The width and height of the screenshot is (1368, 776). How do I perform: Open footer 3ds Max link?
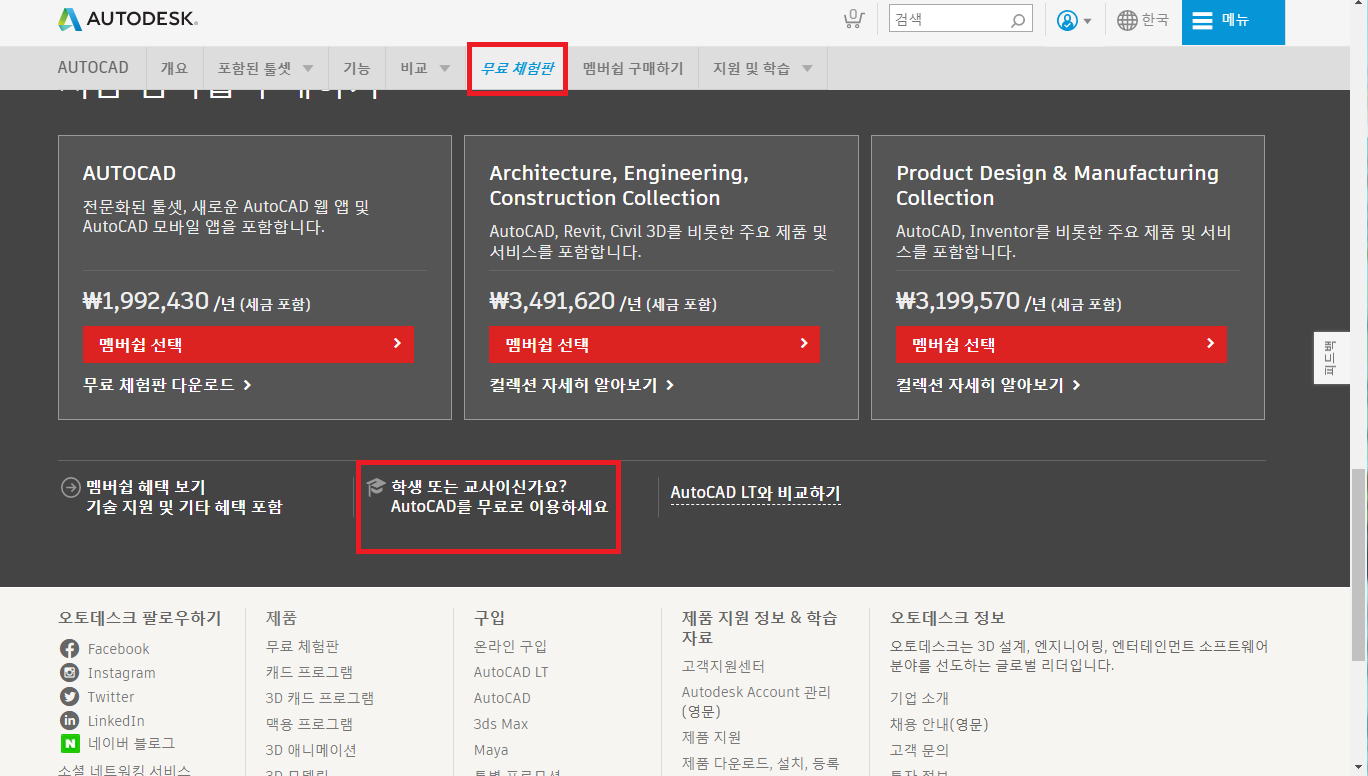[x=501, y=724]
